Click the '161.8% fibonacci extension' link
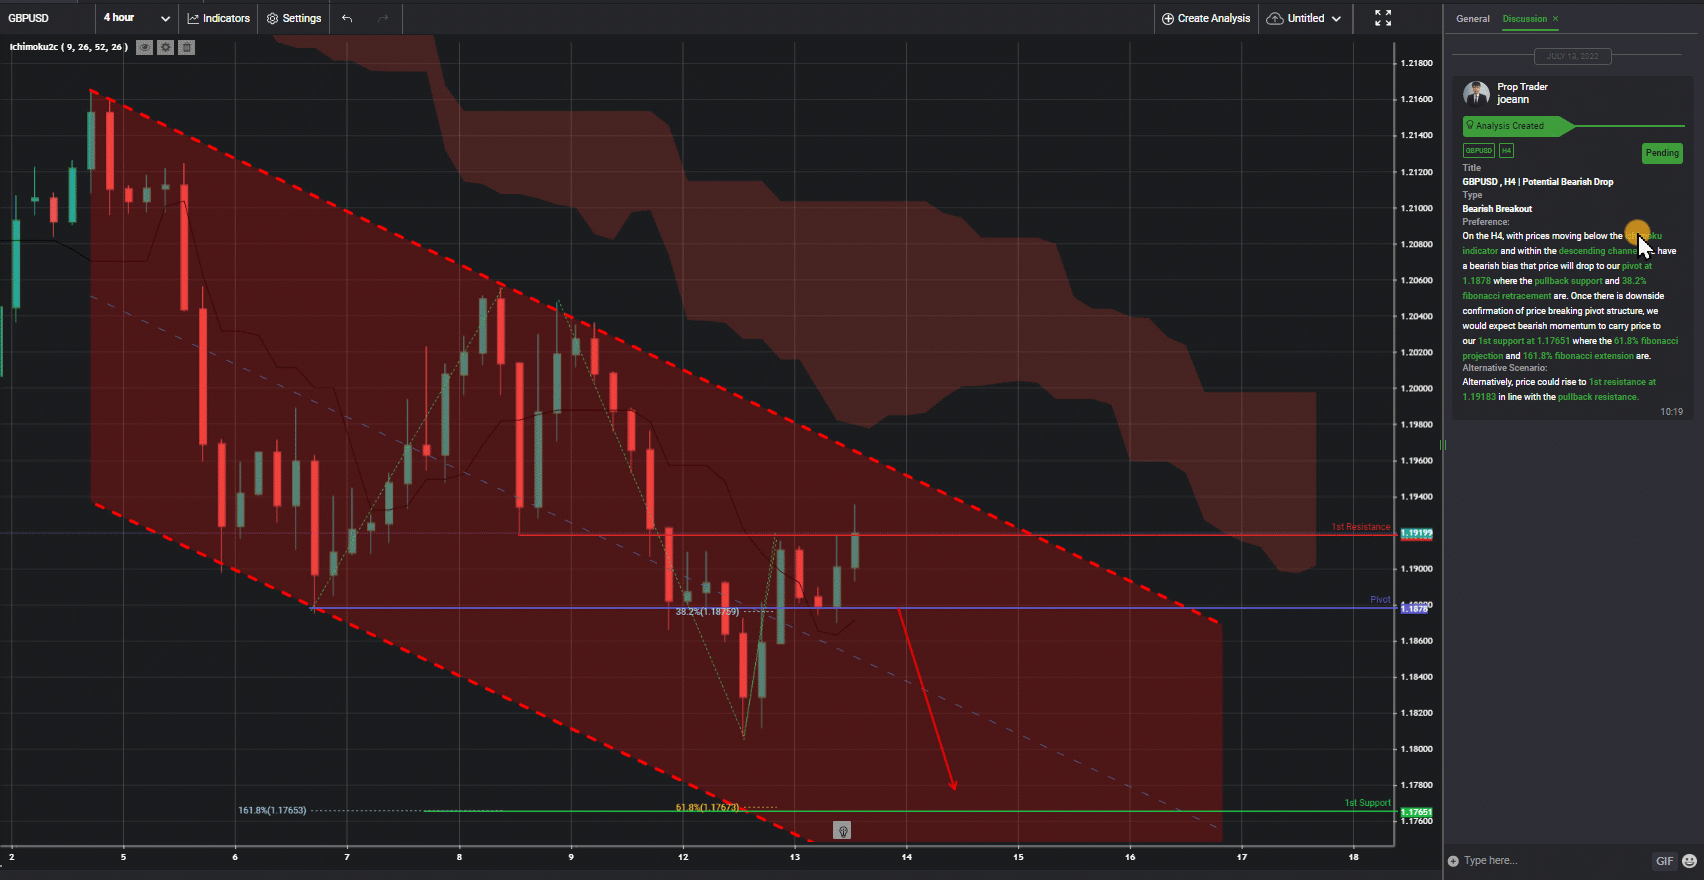Screen dimensions: 1704x880 pos(1578,356)
